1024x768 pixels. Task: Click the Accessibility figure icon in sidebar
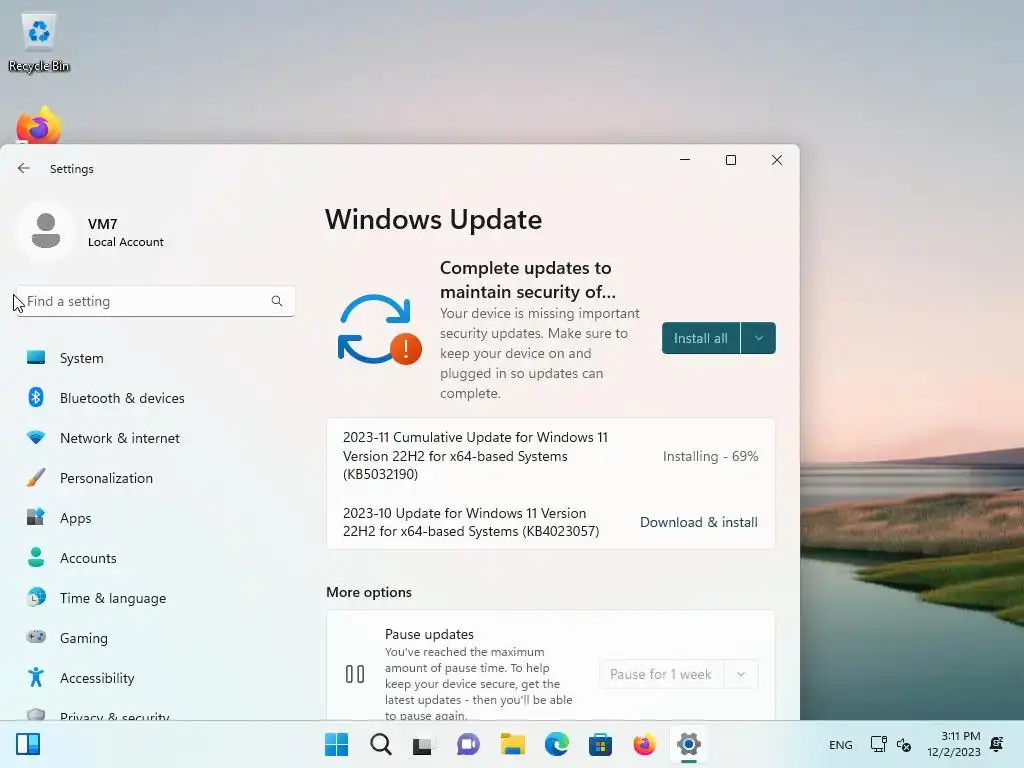point(36,677)
